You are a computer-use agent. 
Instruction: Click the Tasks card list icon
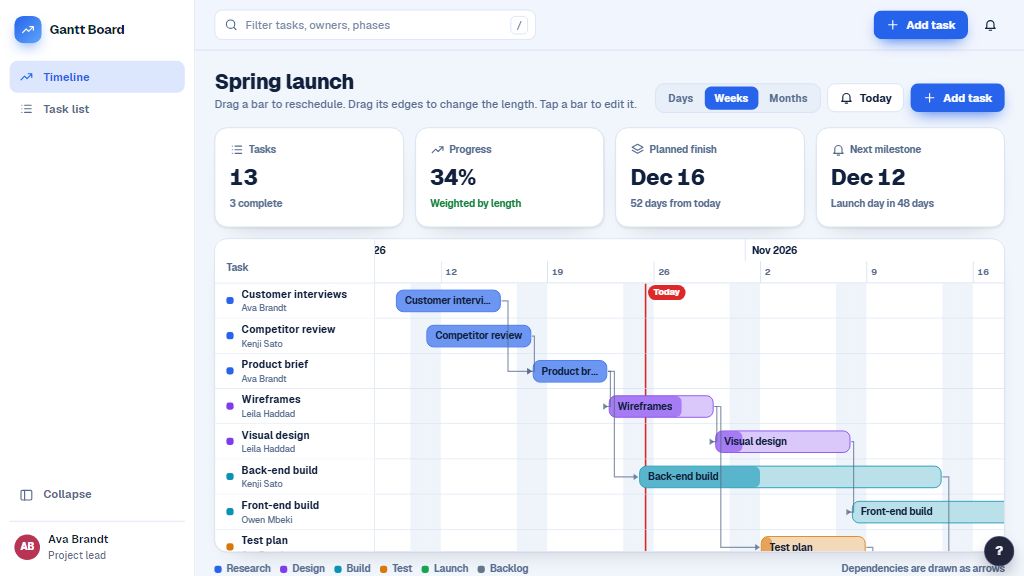click(x=236, y=150)
